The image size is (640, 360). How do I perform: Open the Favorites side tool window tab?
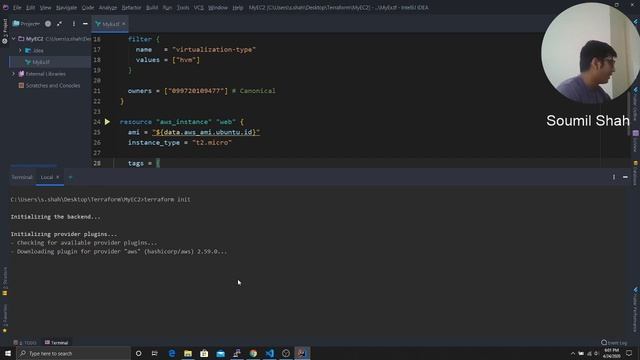click(x=5, y=318)
